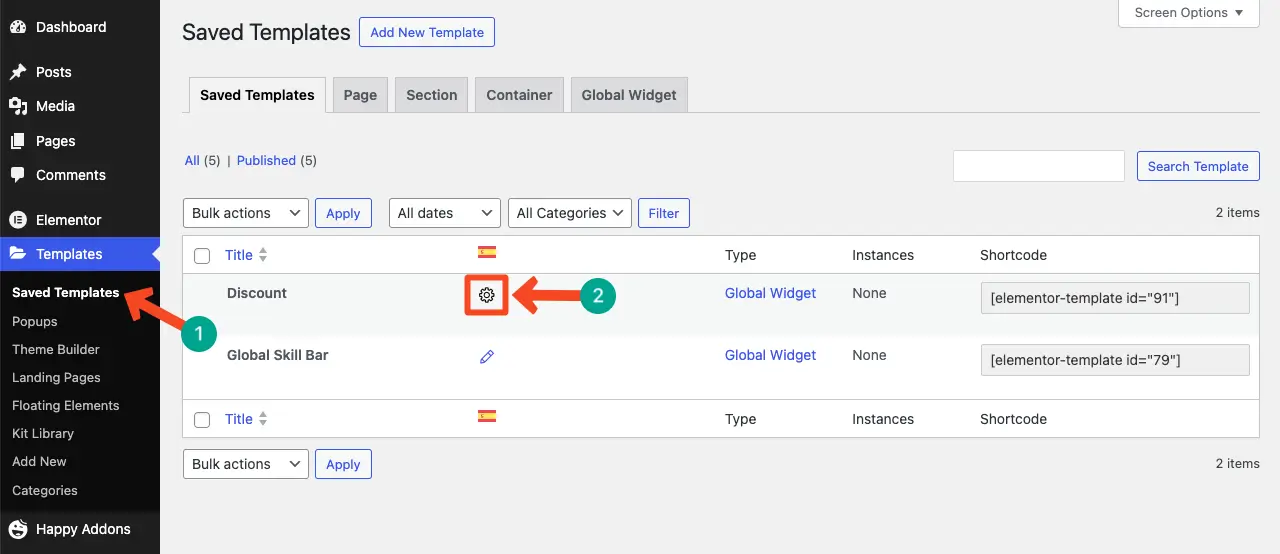The image size is (1280, 554).
Task: Click the Happy Addons smiley icon
Action: 18,529
